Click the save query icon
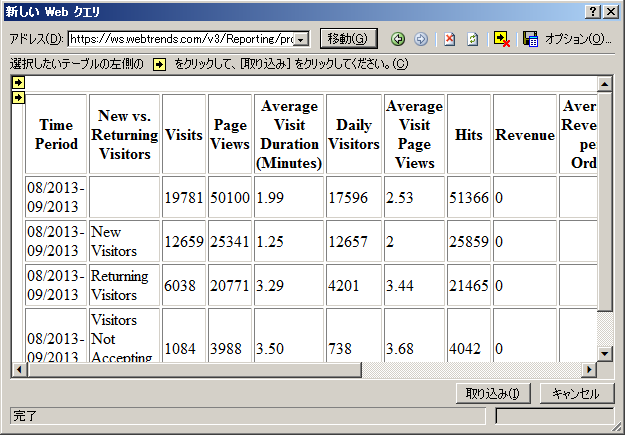Image resolution: width=625 pixels, height=435 pixels. [531, 39]
